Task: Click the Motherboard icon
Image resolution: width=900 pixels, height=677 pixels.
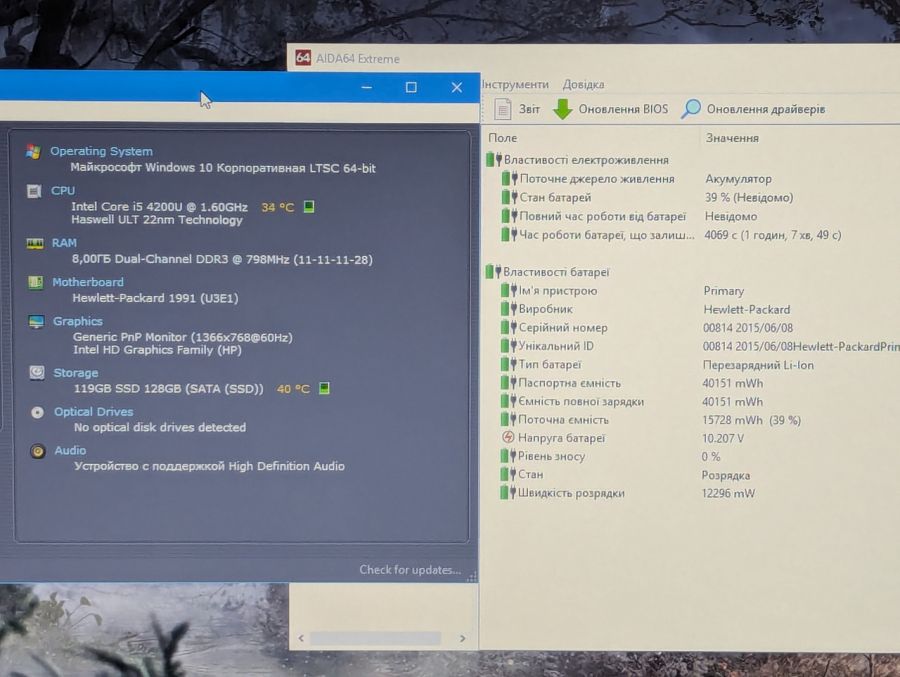Action: (36, 283)
